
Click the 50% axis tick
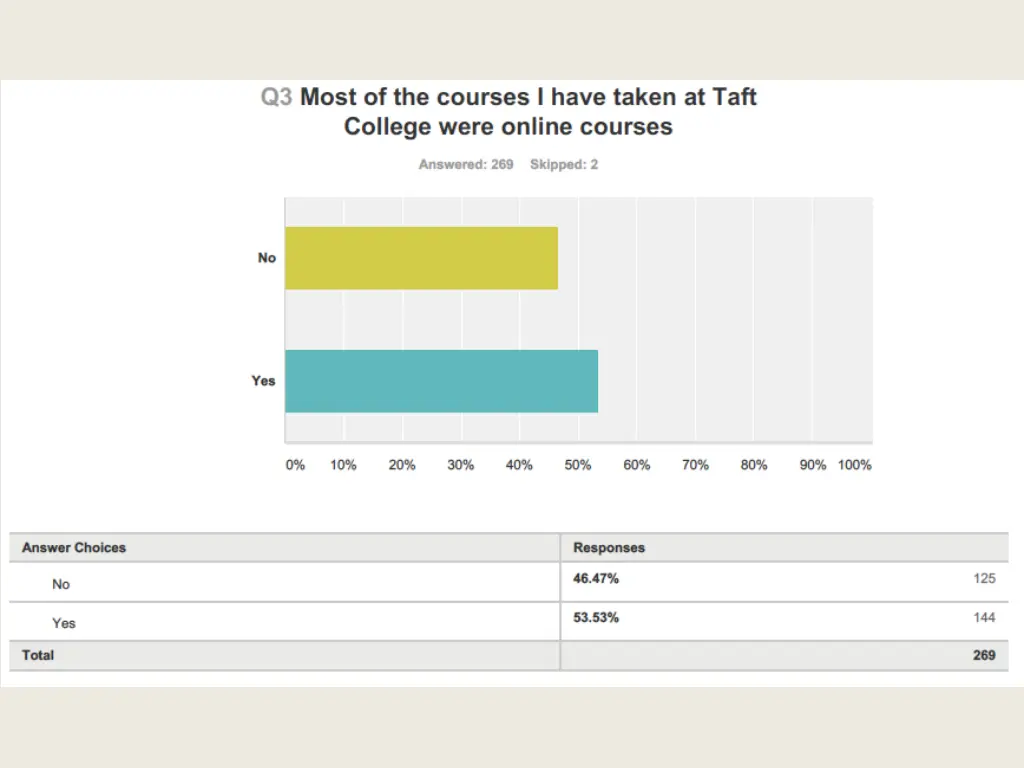[x=577, y=465]
